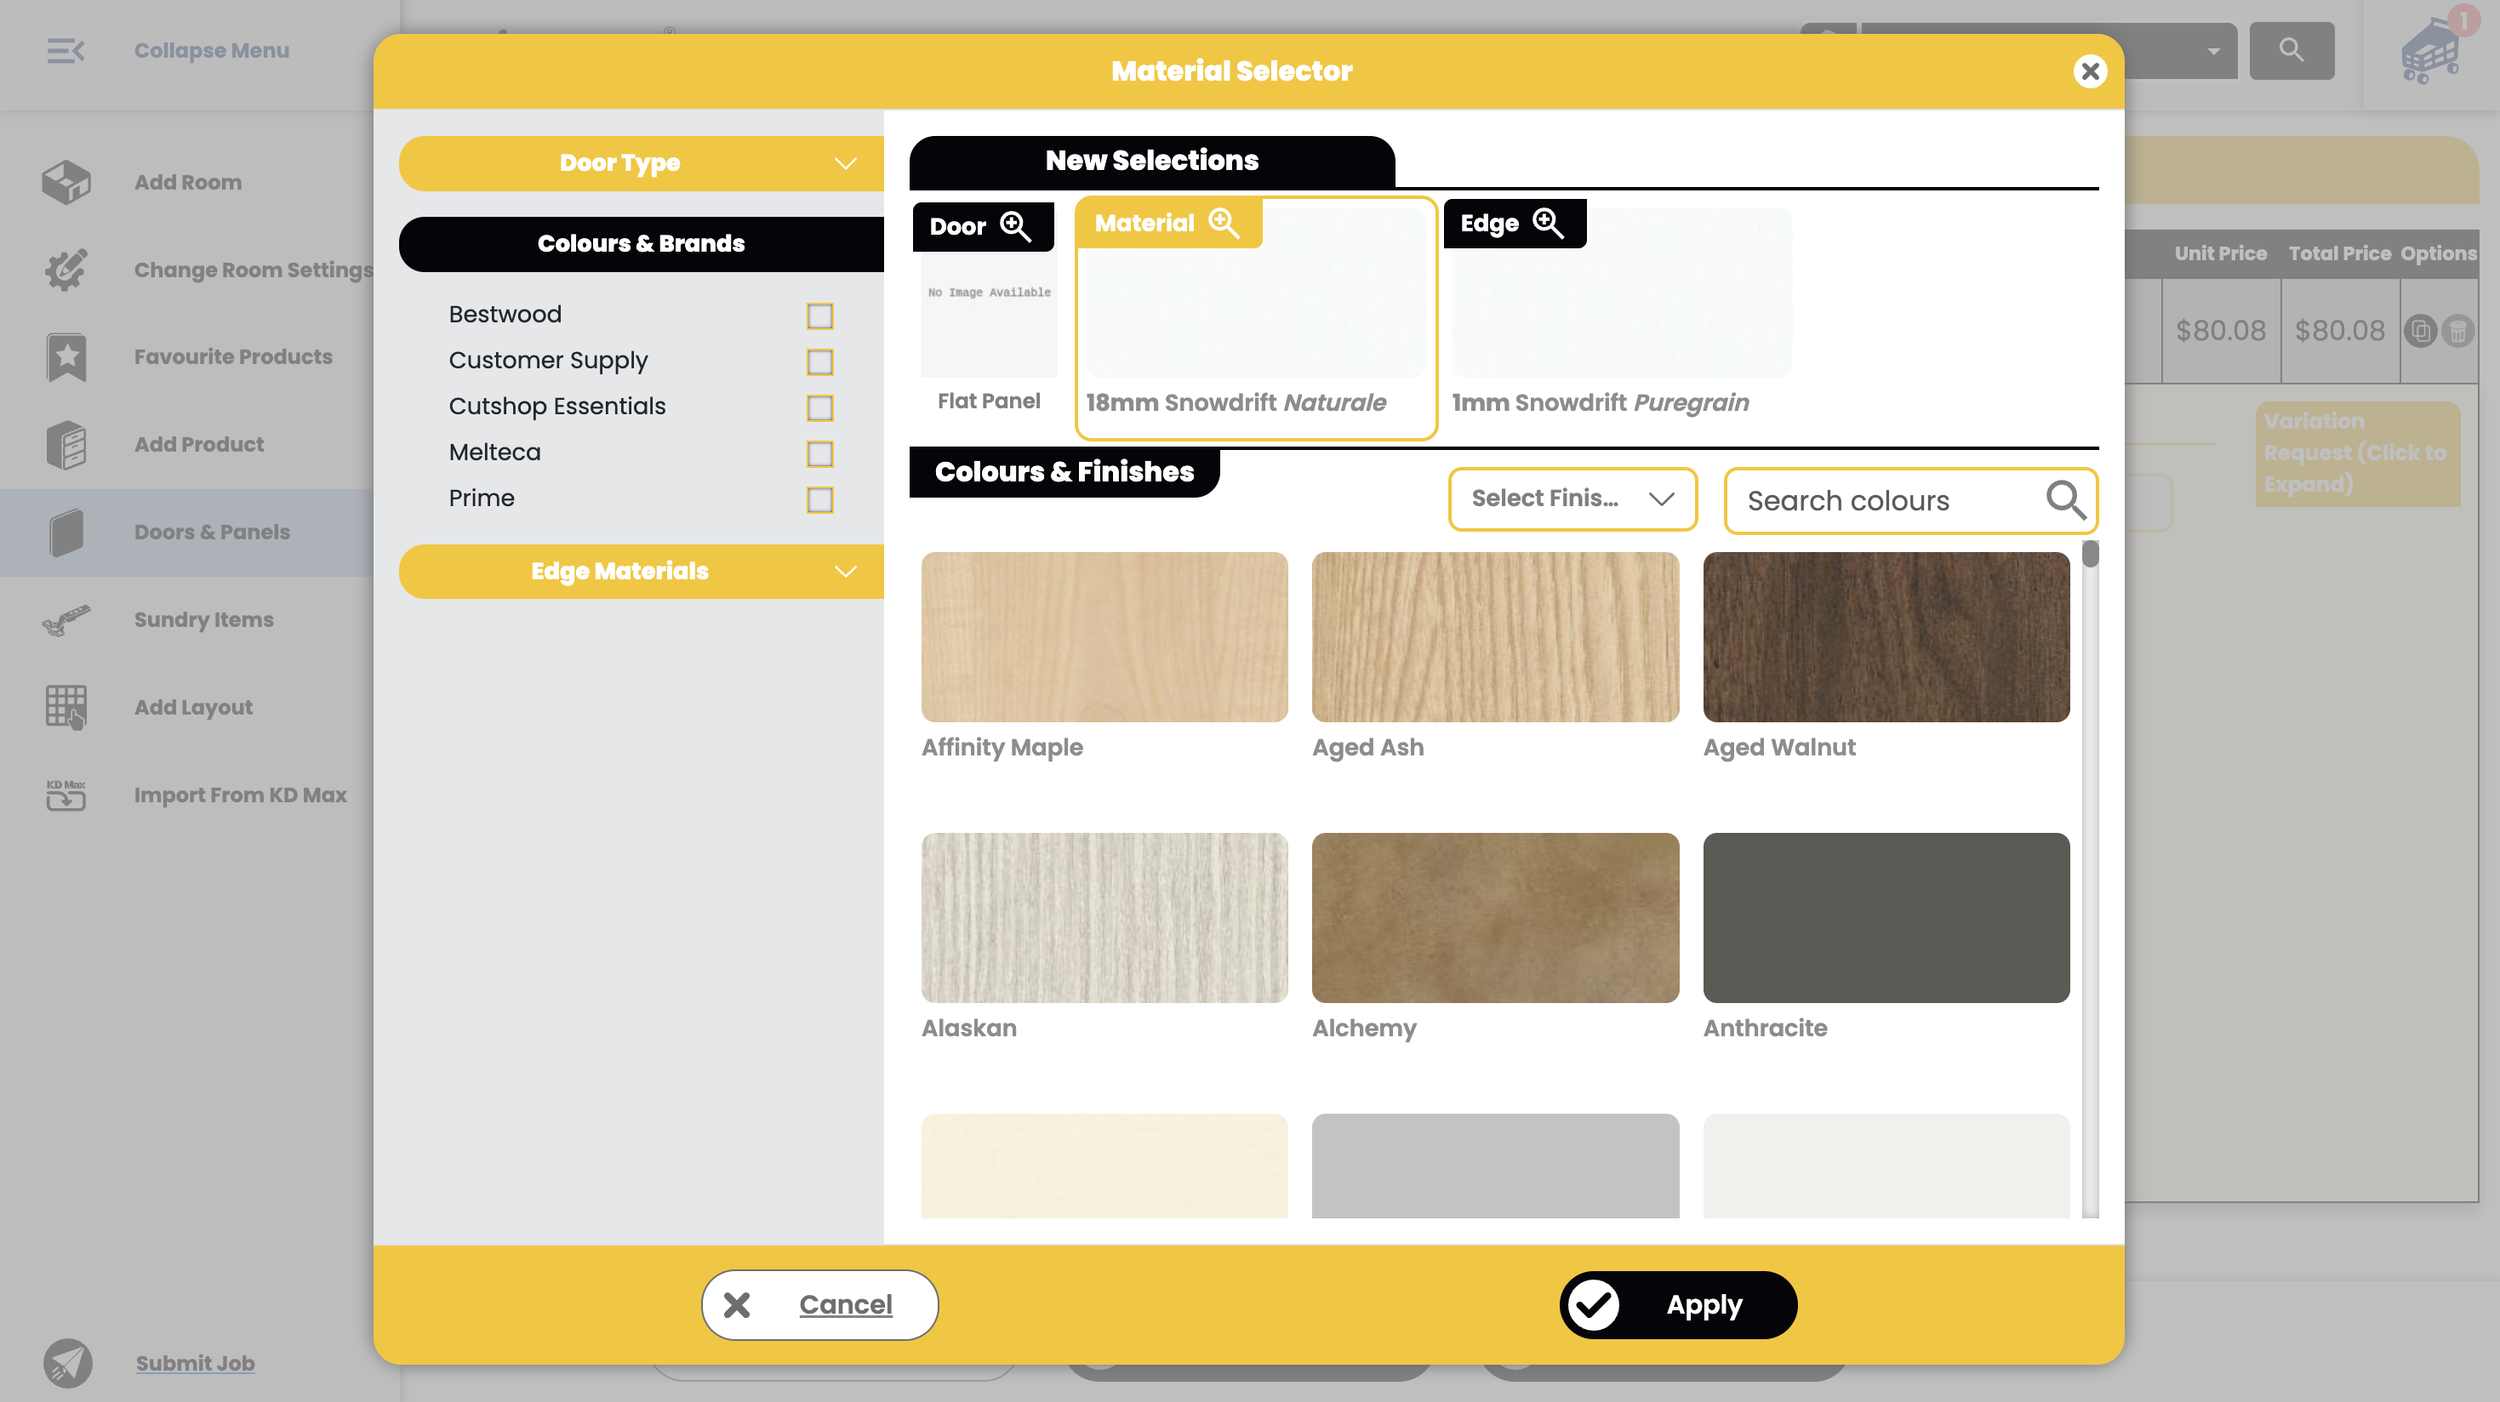This screenshot has height=1402, width=2500.
Task: Click the Sundry Items hinge icon
Action: (x=66, y=620)
